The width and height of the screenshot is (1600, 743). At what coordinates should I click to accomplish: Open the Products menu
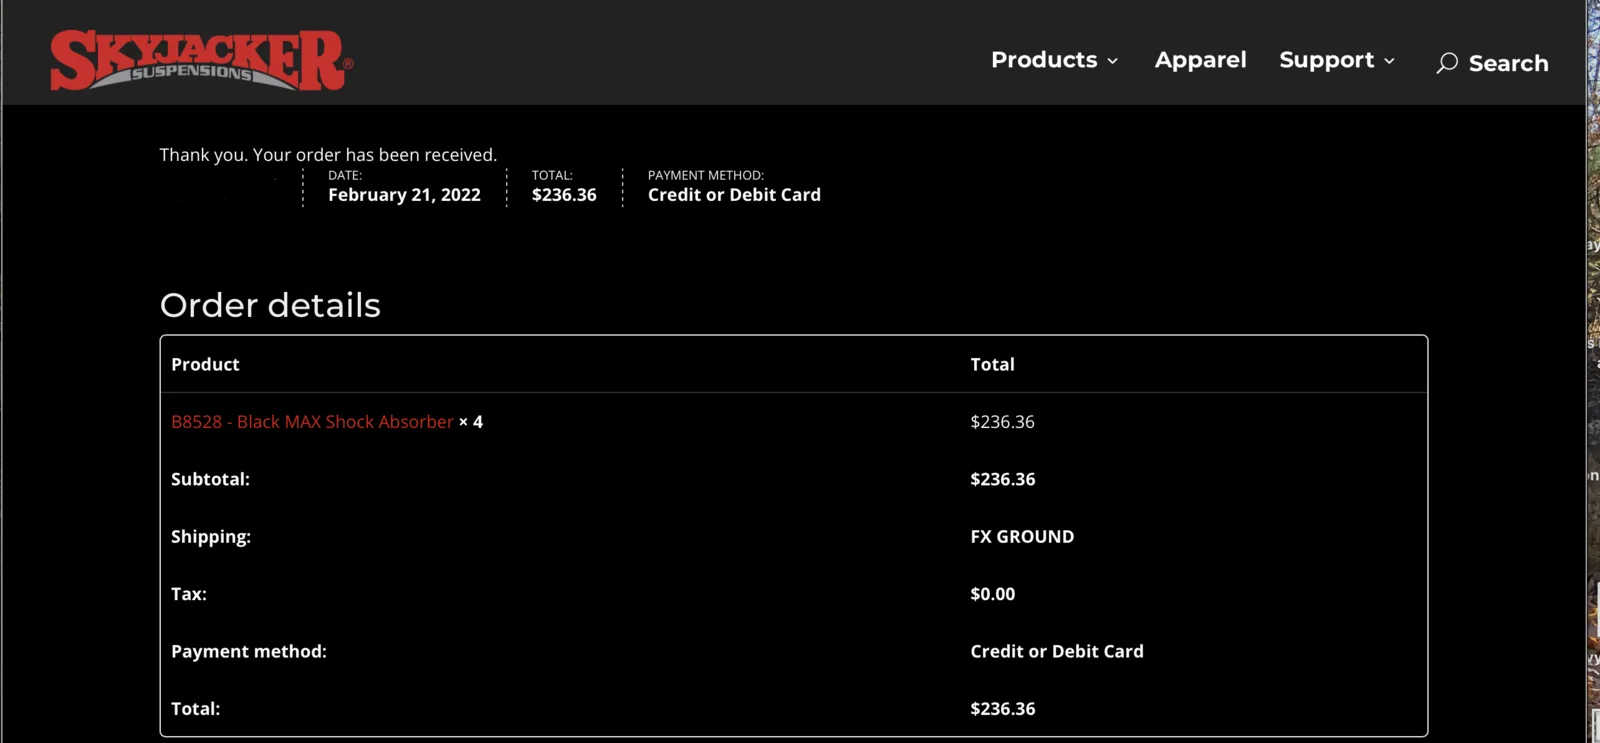click(1044, 60)
